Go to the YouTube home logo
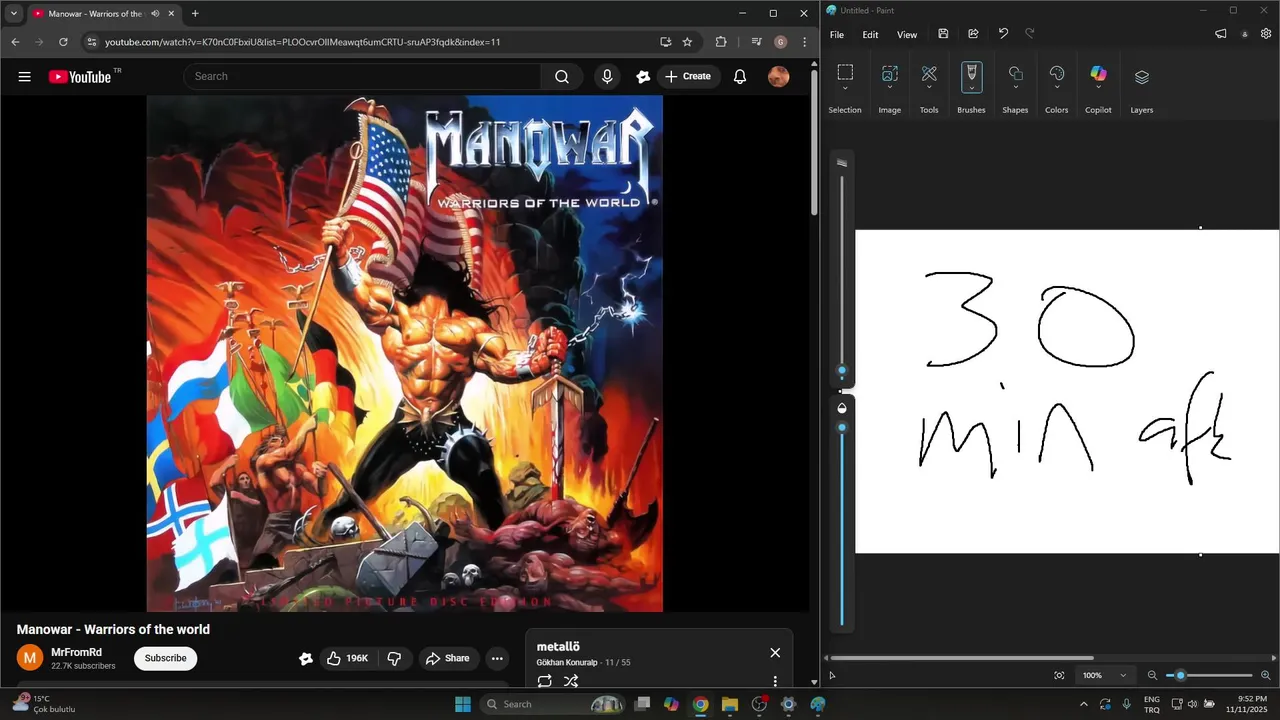The image size is (1280, 720). [80, 76]
